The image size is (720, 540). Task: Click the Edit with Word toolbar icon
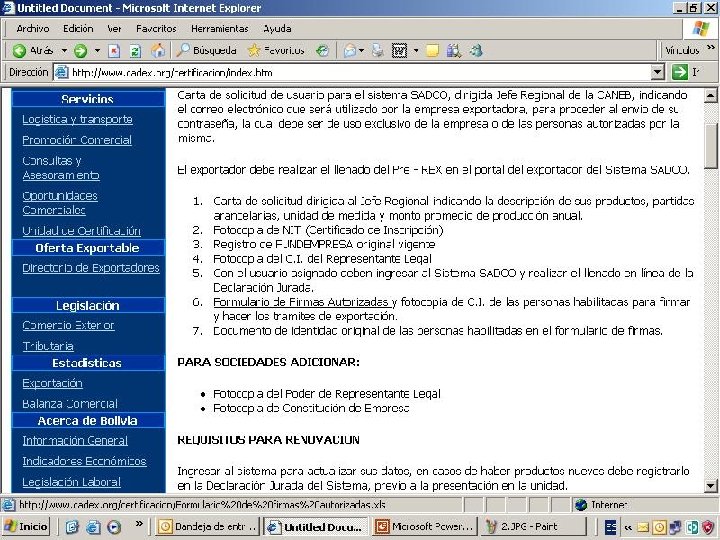point(399,51)
